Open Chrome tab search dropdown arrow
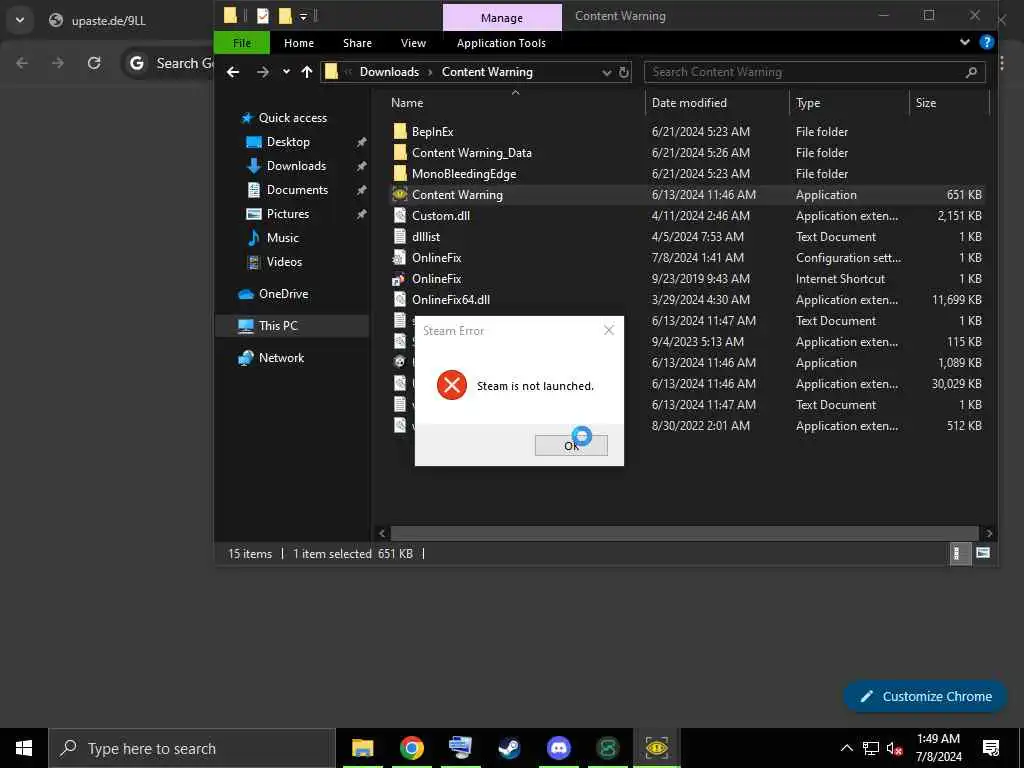1024x768 pixels. point(20,20)
